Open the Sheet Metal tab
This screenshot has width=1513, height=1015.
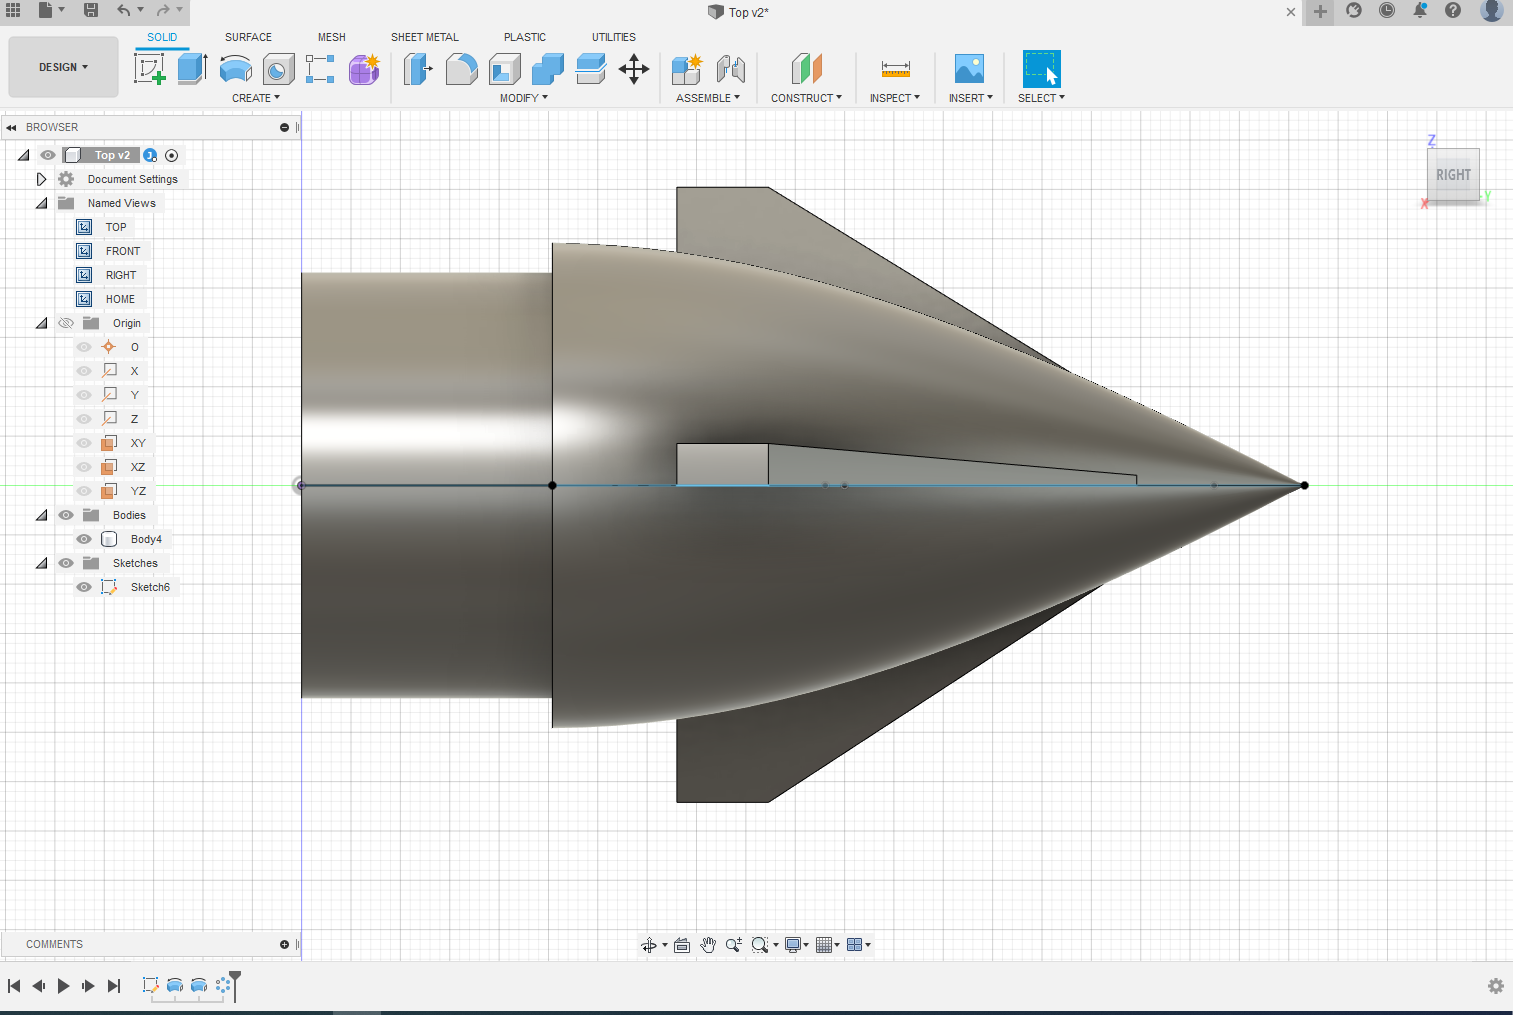point(425,37)
